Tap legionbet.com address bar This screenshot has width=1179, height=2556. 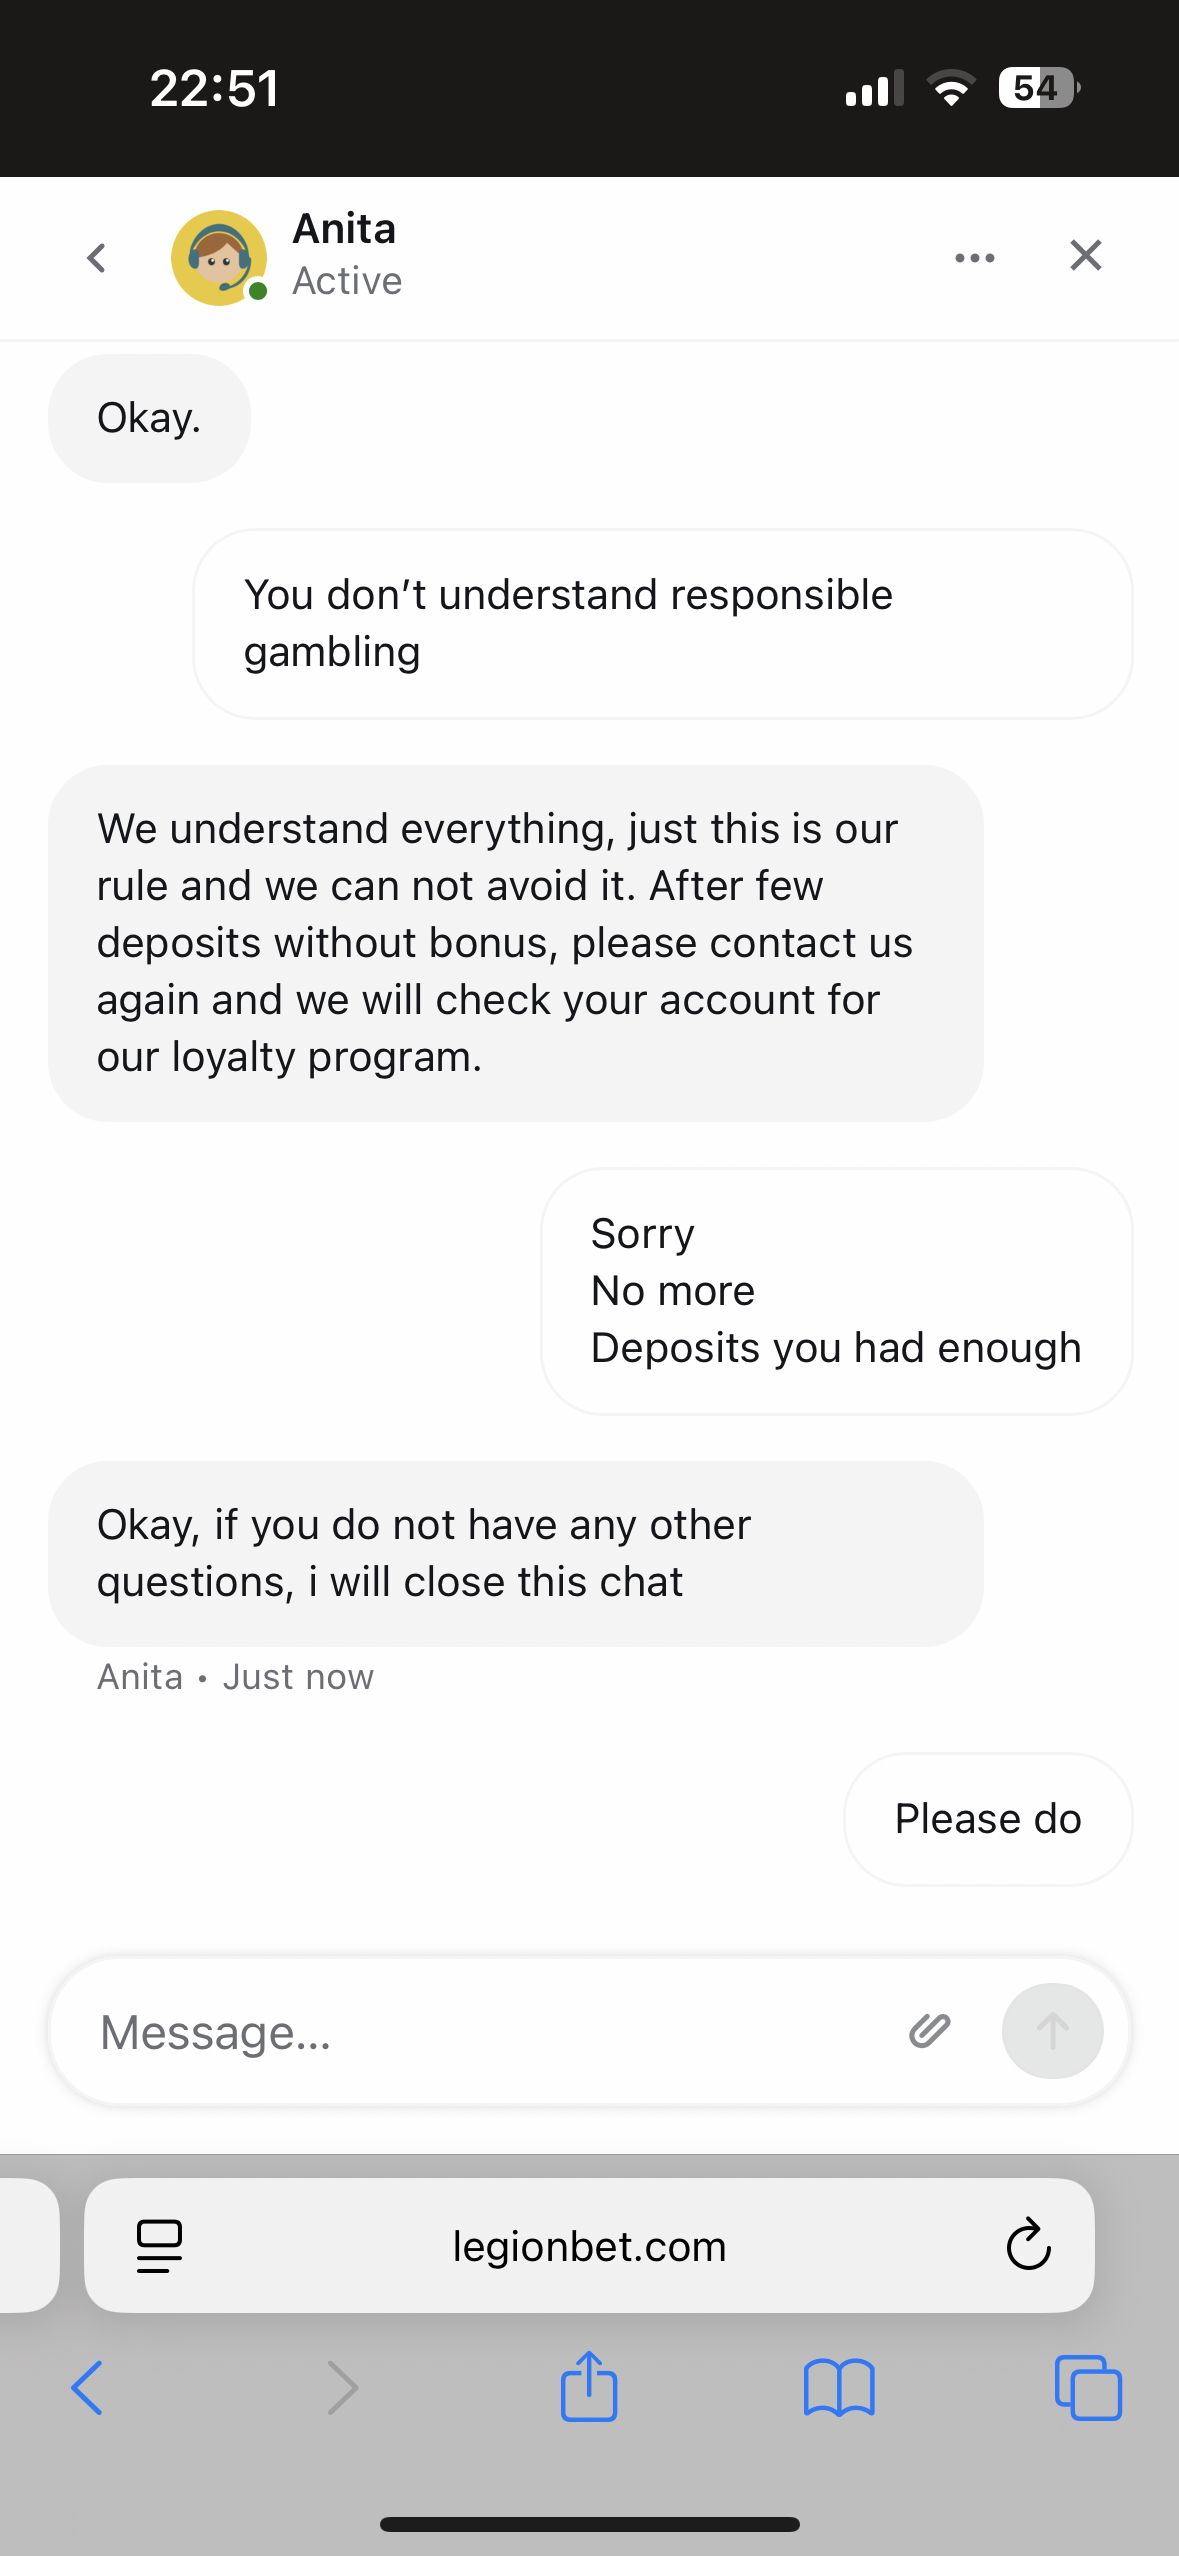coord(589,2246)
